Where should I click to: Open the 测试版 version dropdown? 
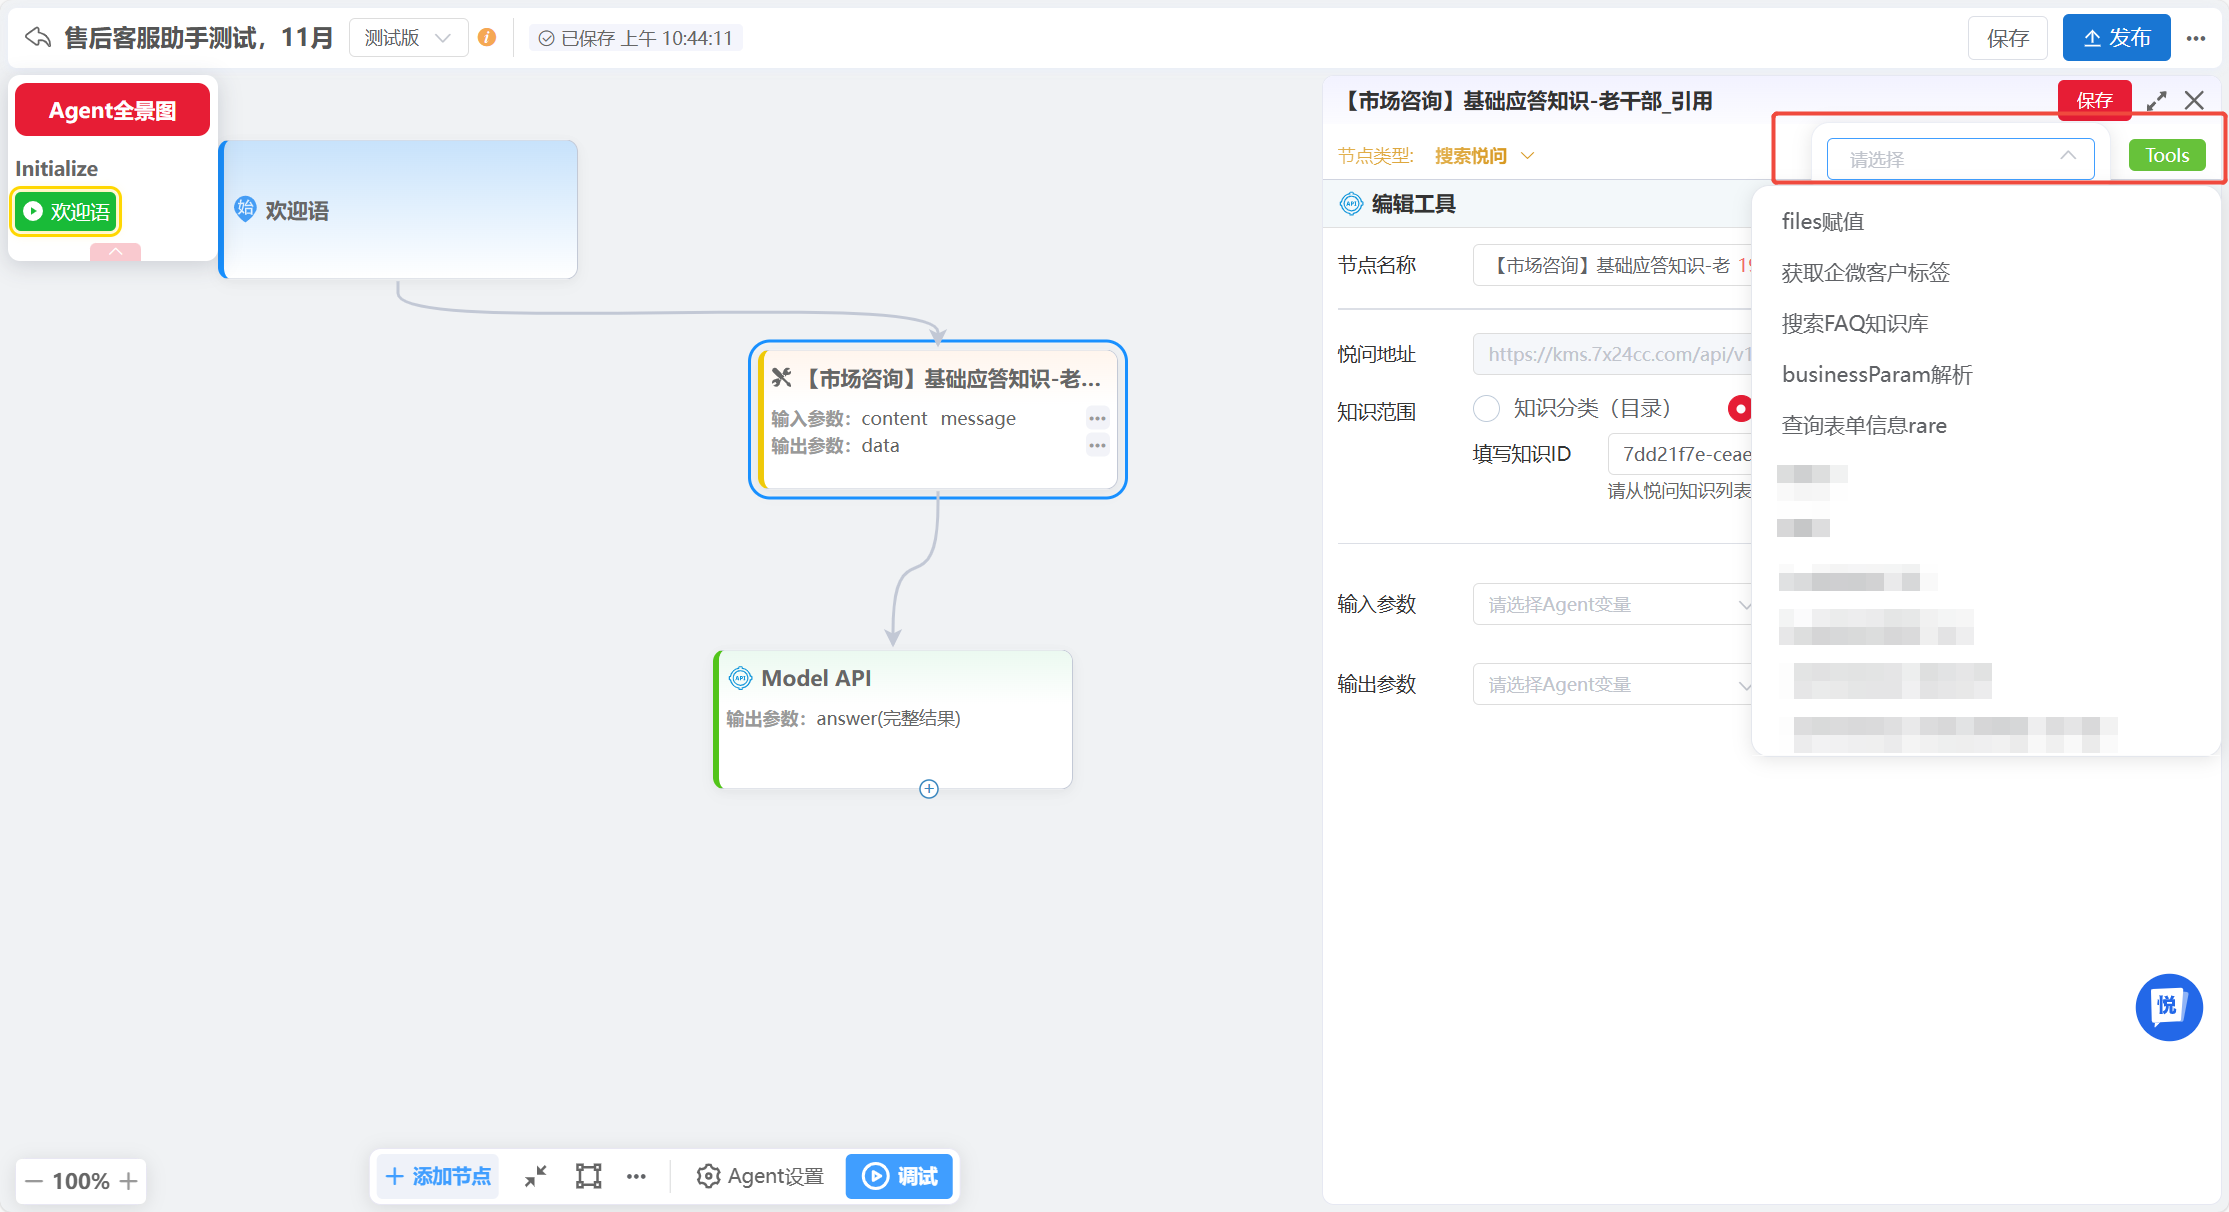coord(408,38)
